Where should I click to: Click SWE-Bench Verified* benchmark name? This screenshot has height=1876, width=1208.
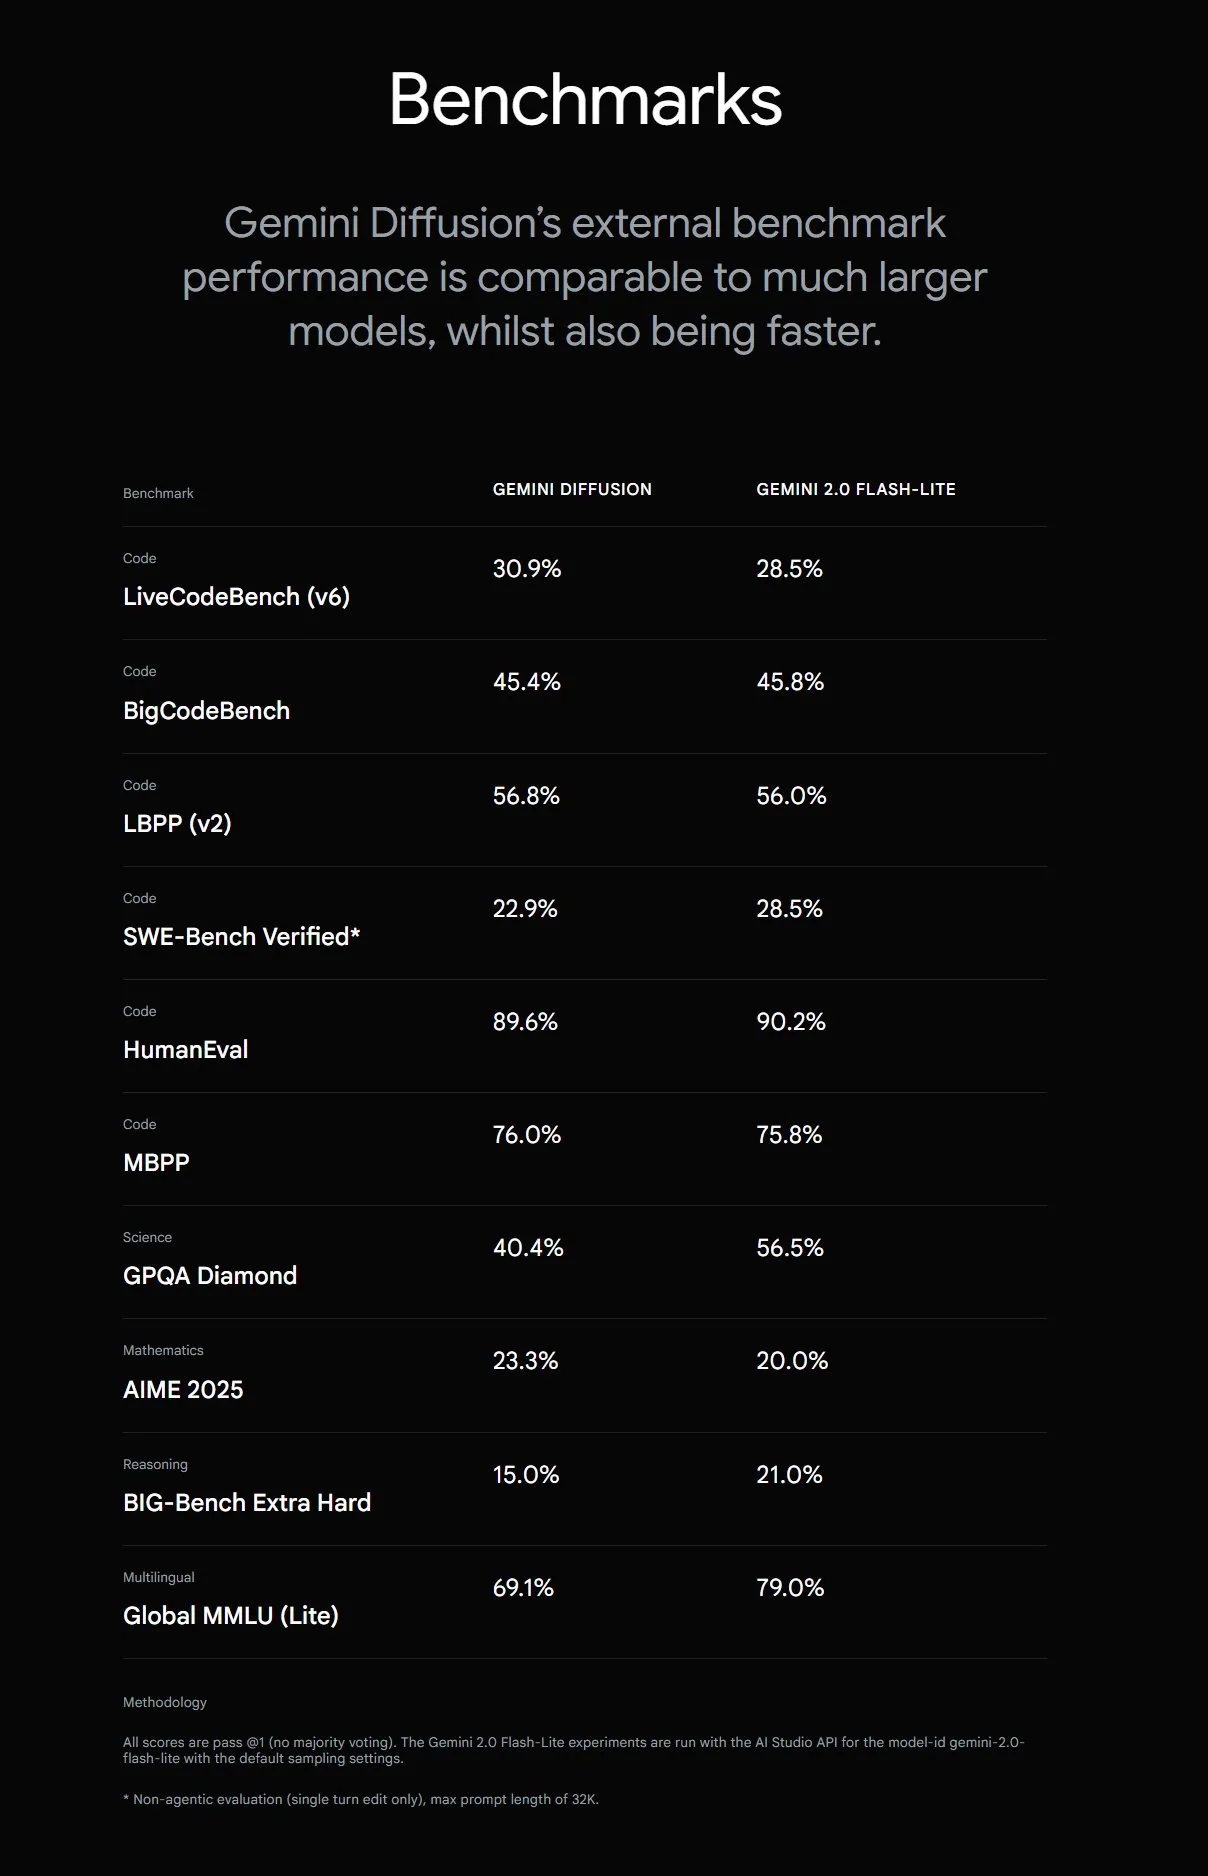pyautogui.click(x=241, y=937)
